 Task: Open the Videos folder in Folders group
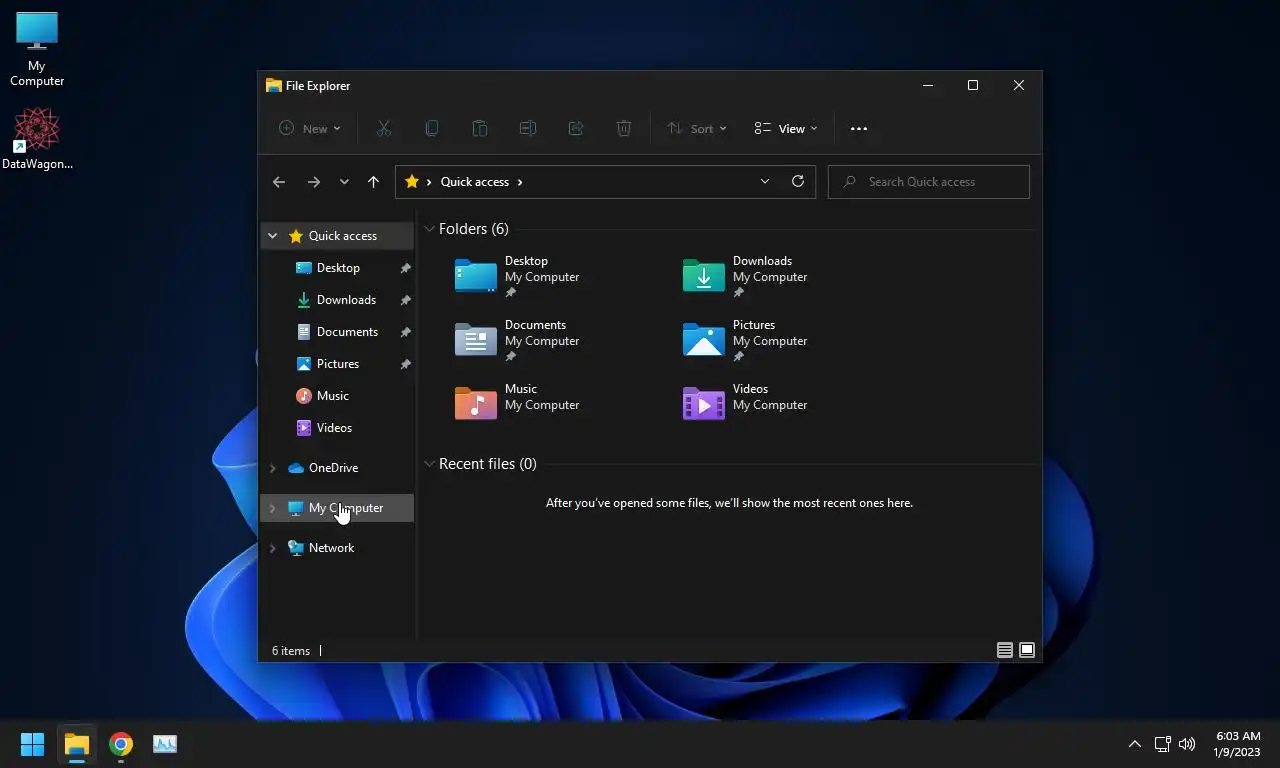click(748, 403)
